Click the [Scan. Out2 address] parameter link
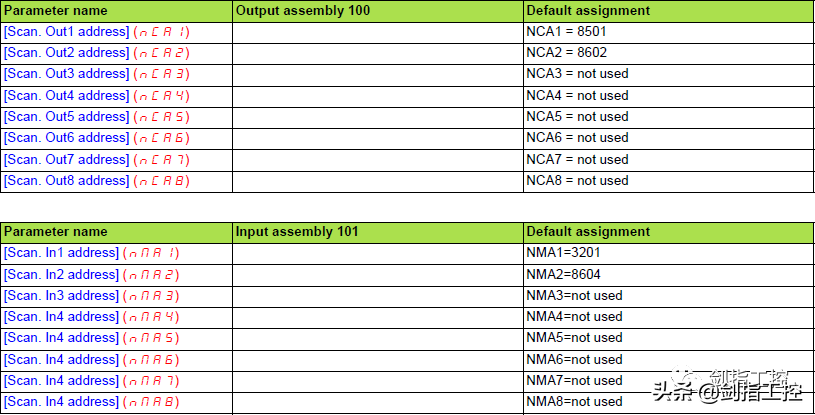 [x=66, y=53]
